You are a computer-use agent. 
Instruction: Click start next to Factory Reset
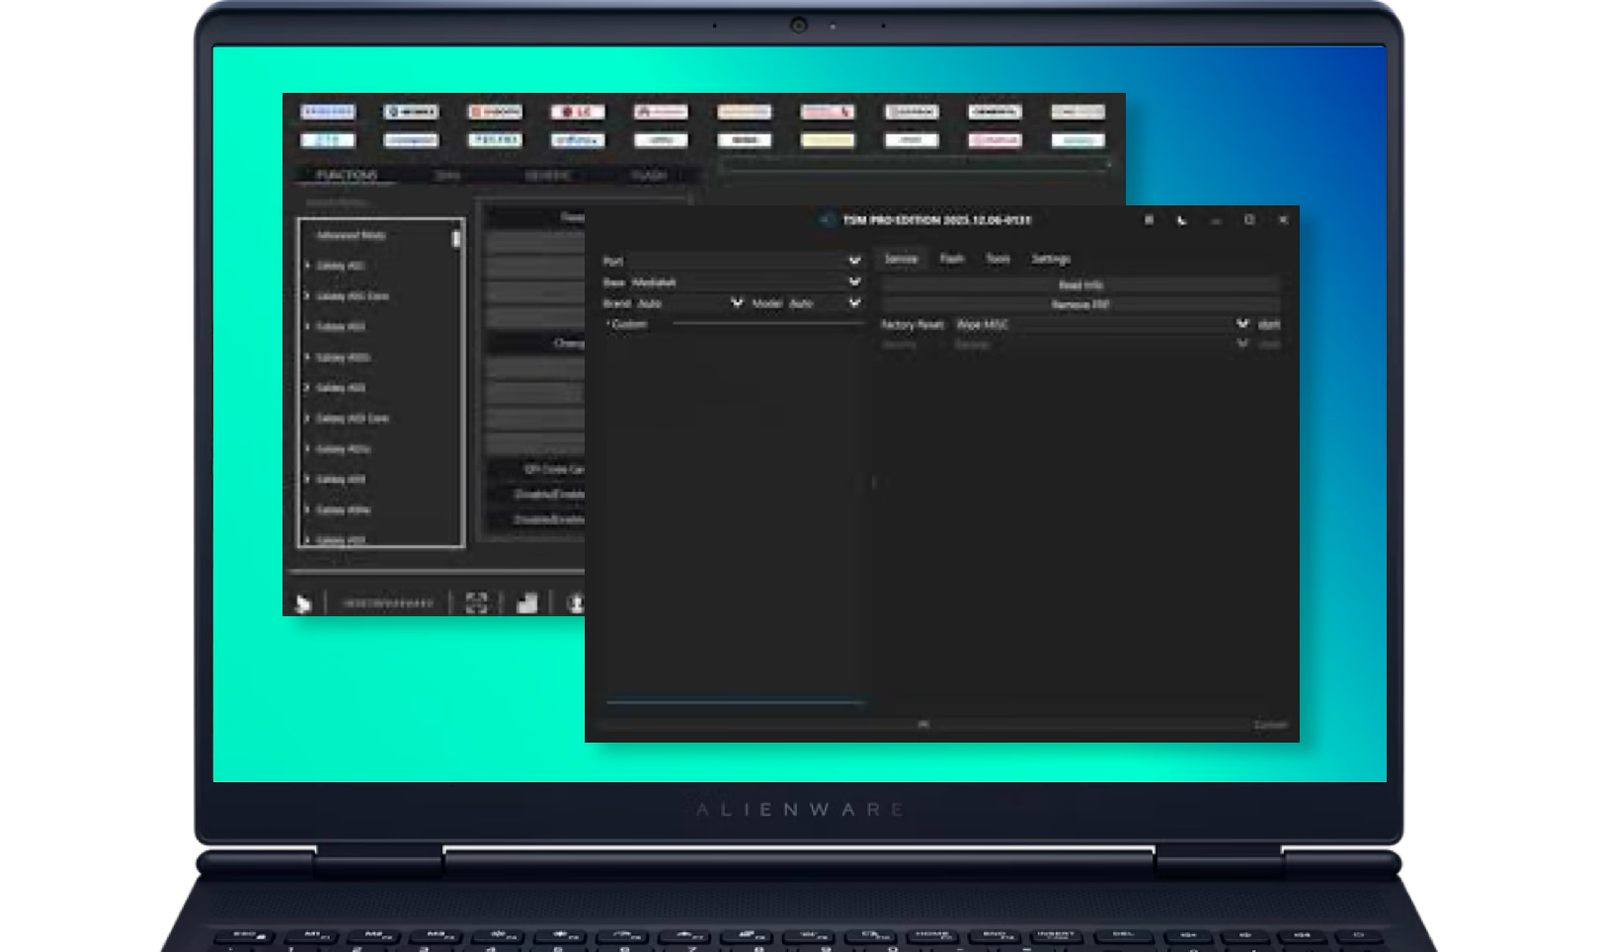pos(1269,324)
